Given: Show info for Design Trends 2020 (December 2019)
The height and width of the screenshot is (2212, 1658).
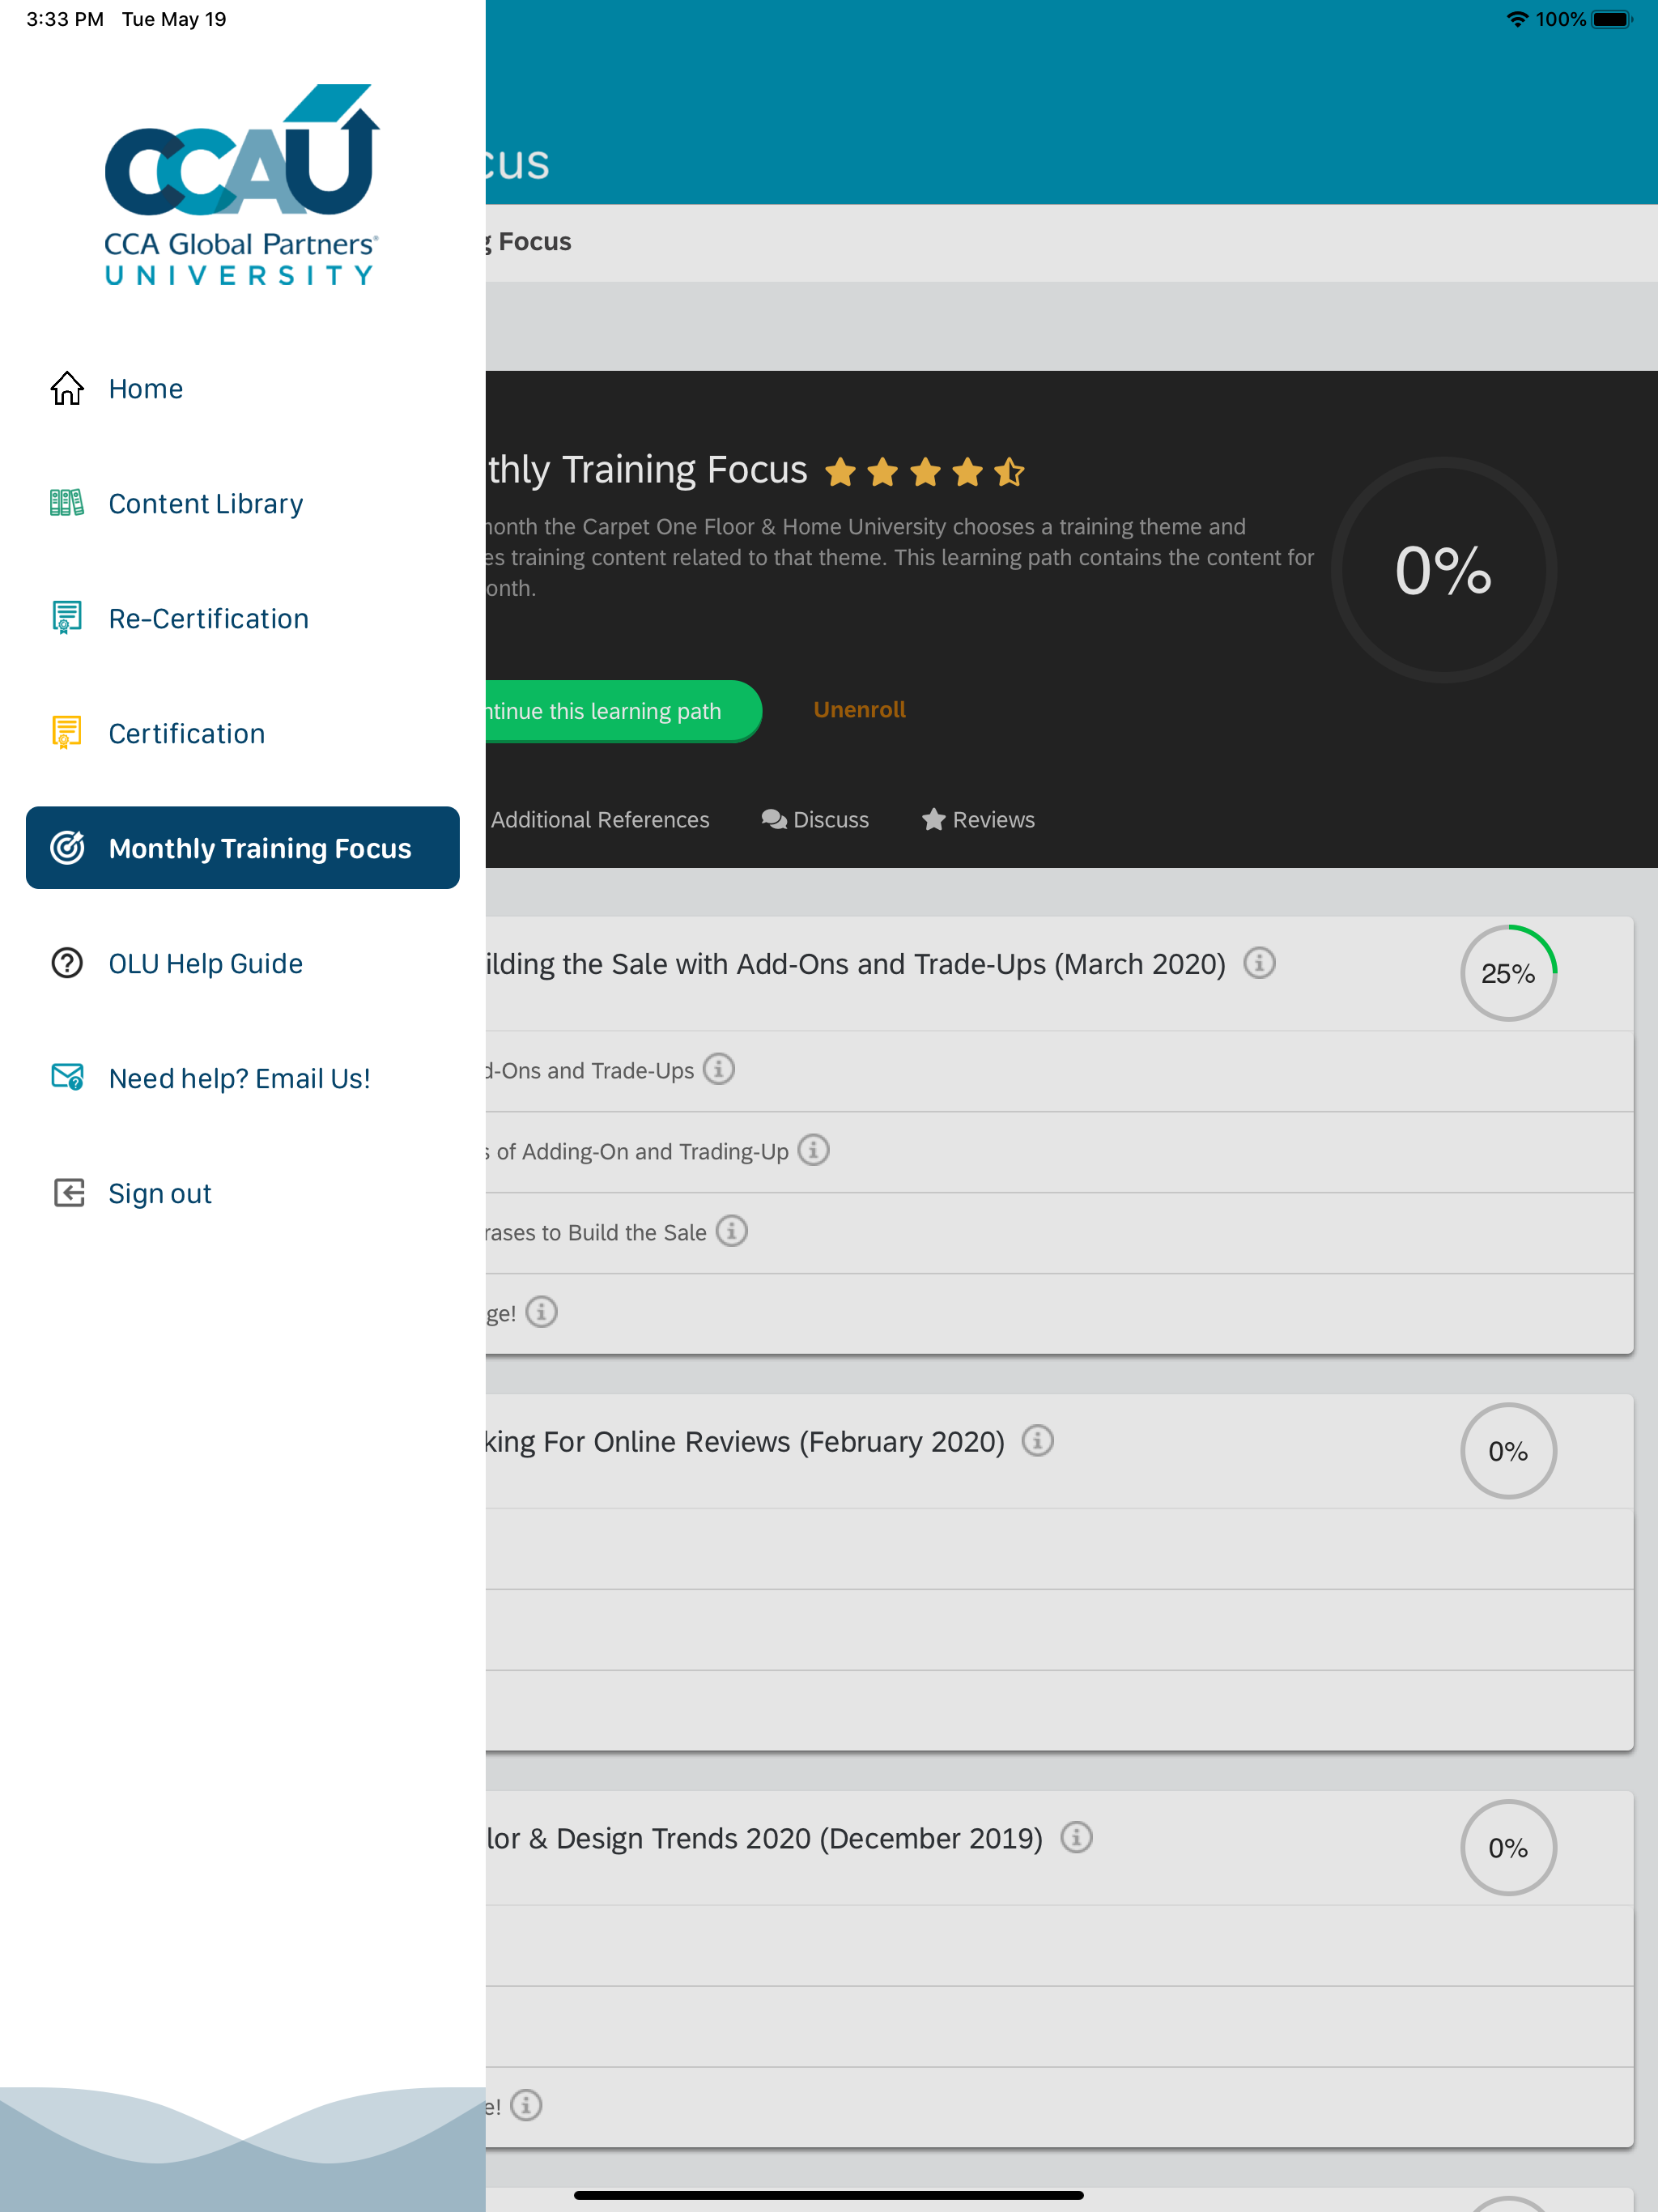Looking at the screenshot, I should 1076,1838.
